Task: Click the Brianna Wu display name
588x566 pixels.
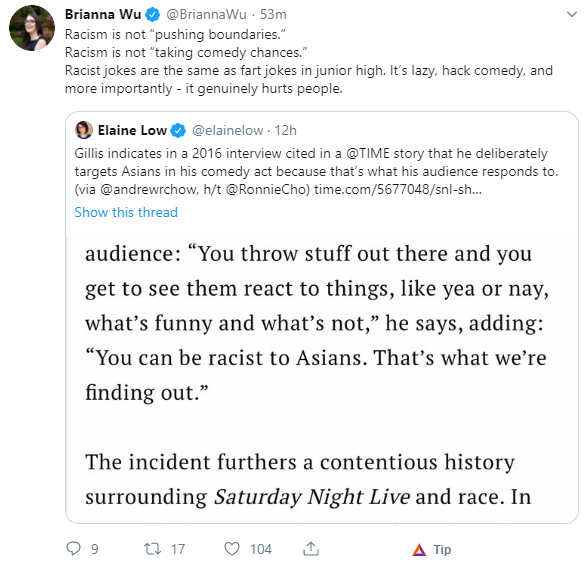Action: (103, 14)
